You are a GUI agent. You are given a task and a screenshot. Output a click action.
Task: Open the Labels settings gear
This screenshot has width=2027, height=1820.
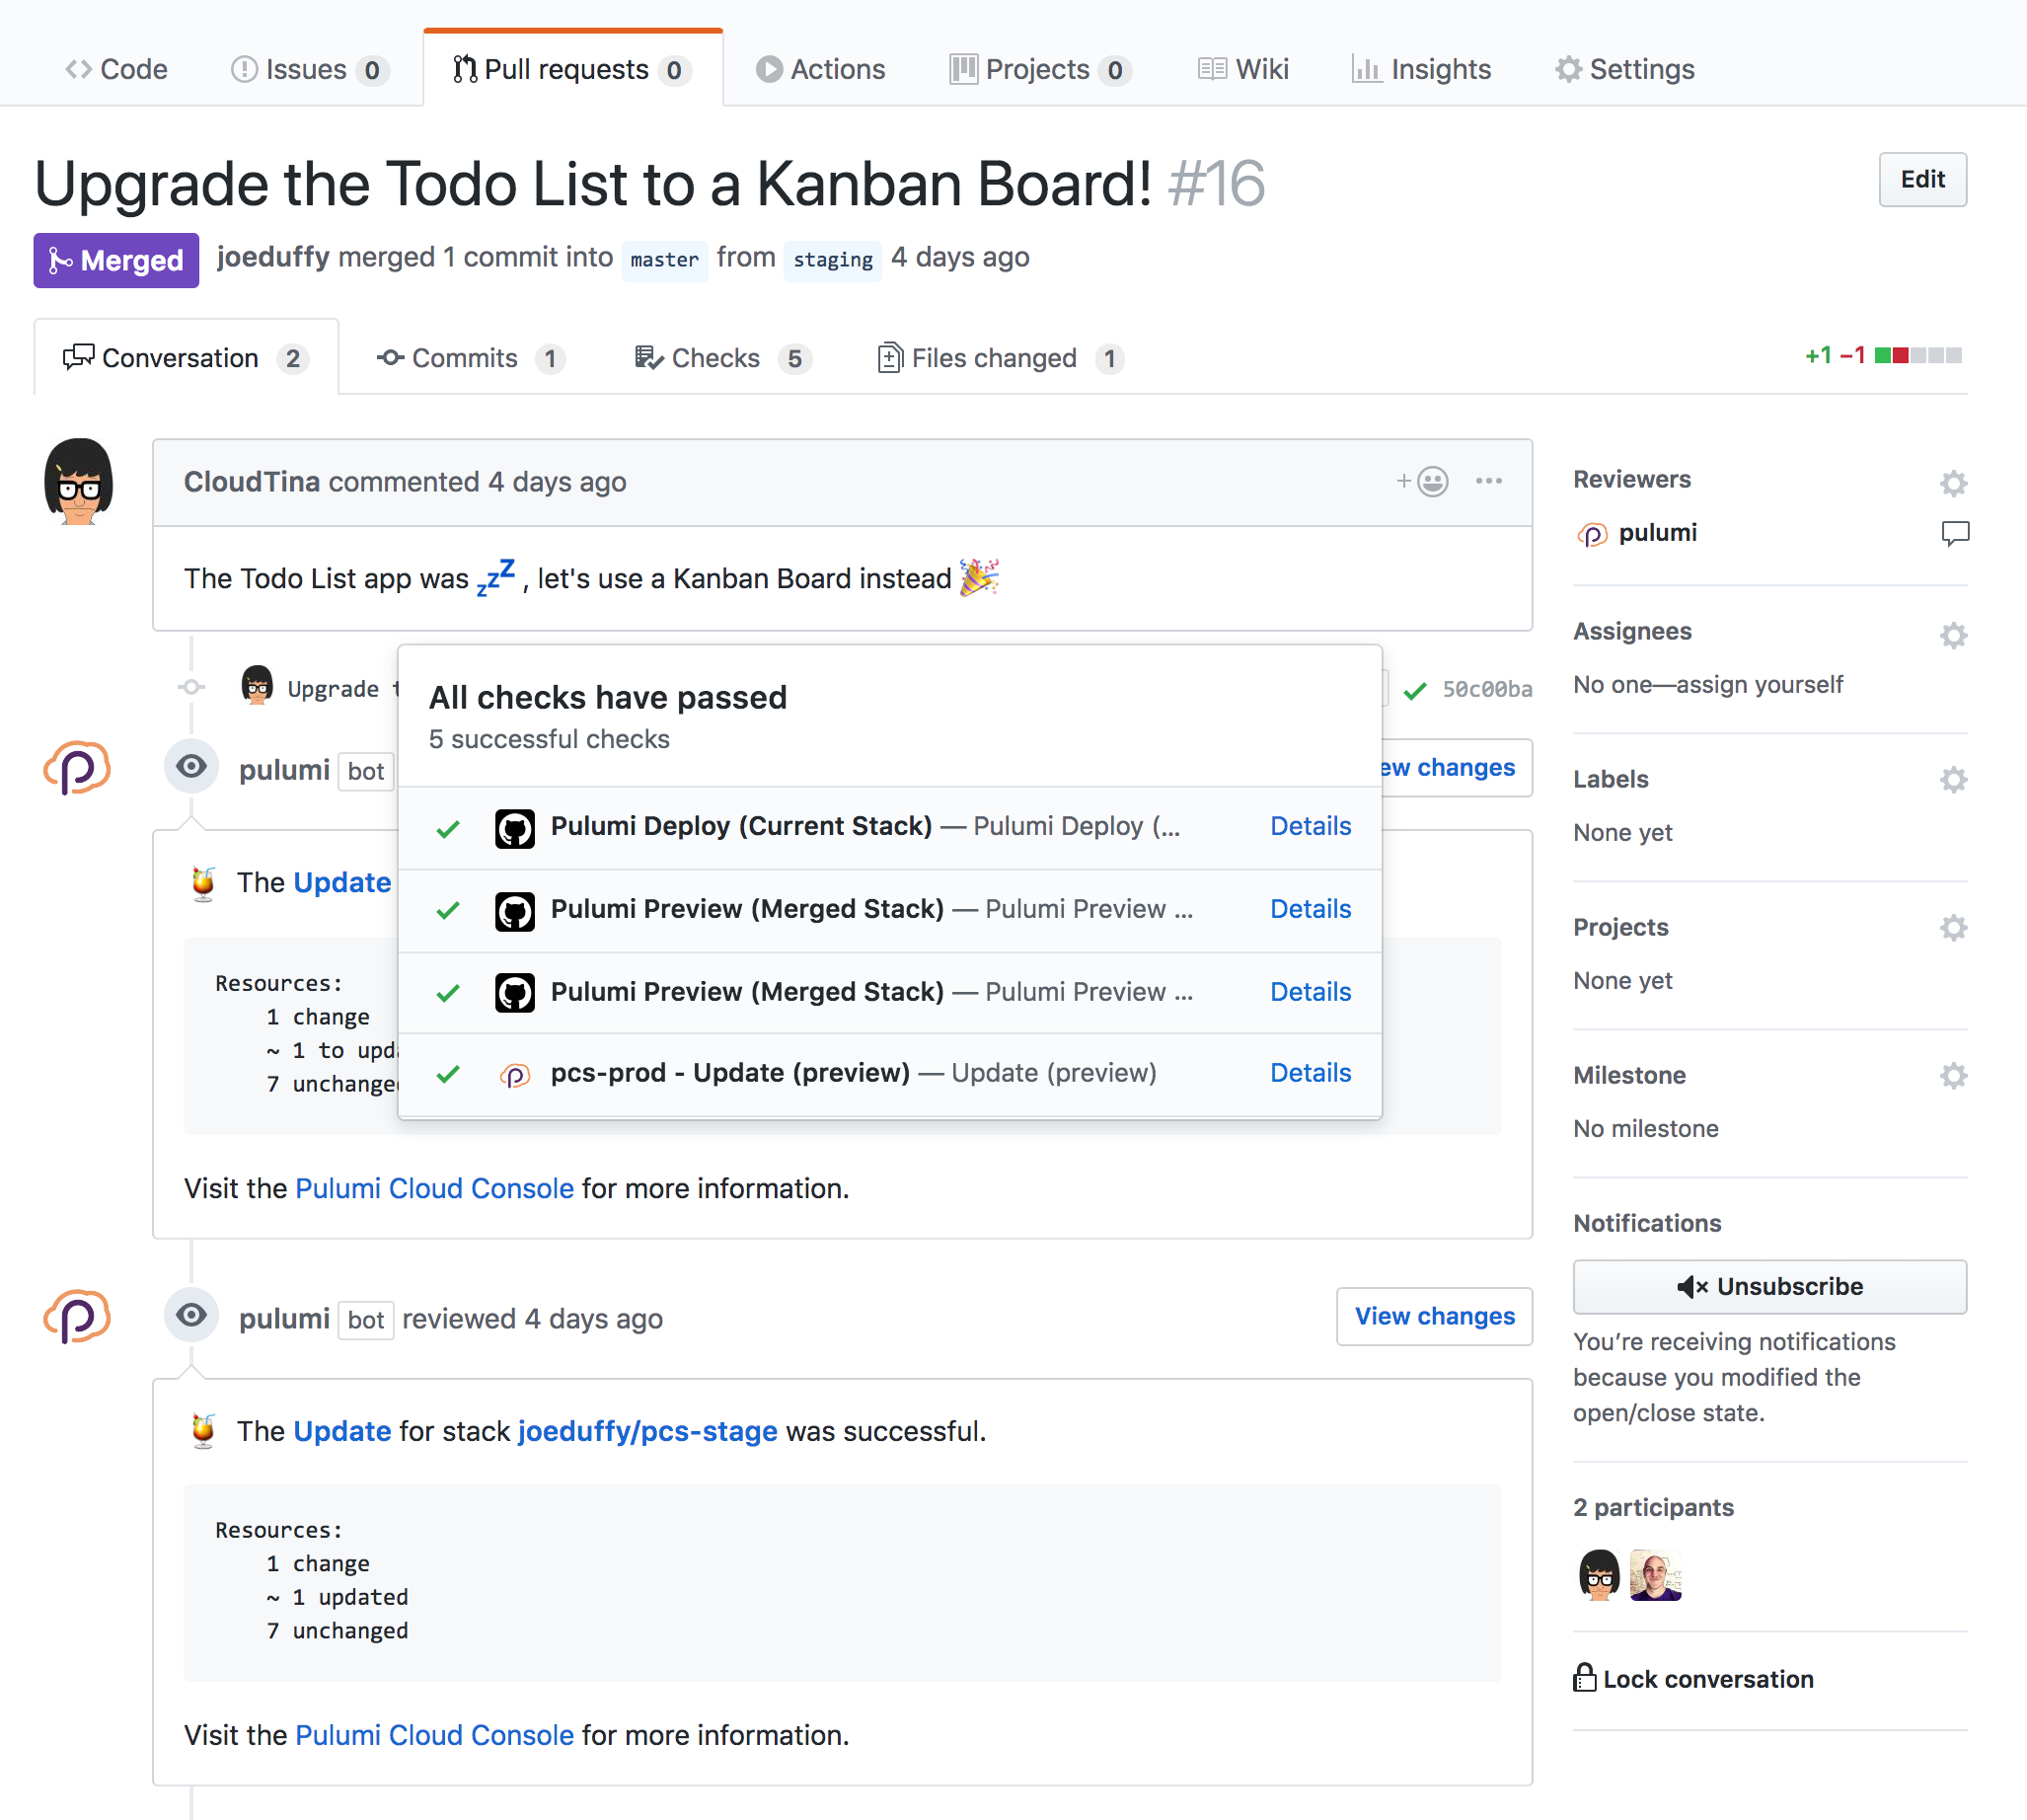(1954, 779)
